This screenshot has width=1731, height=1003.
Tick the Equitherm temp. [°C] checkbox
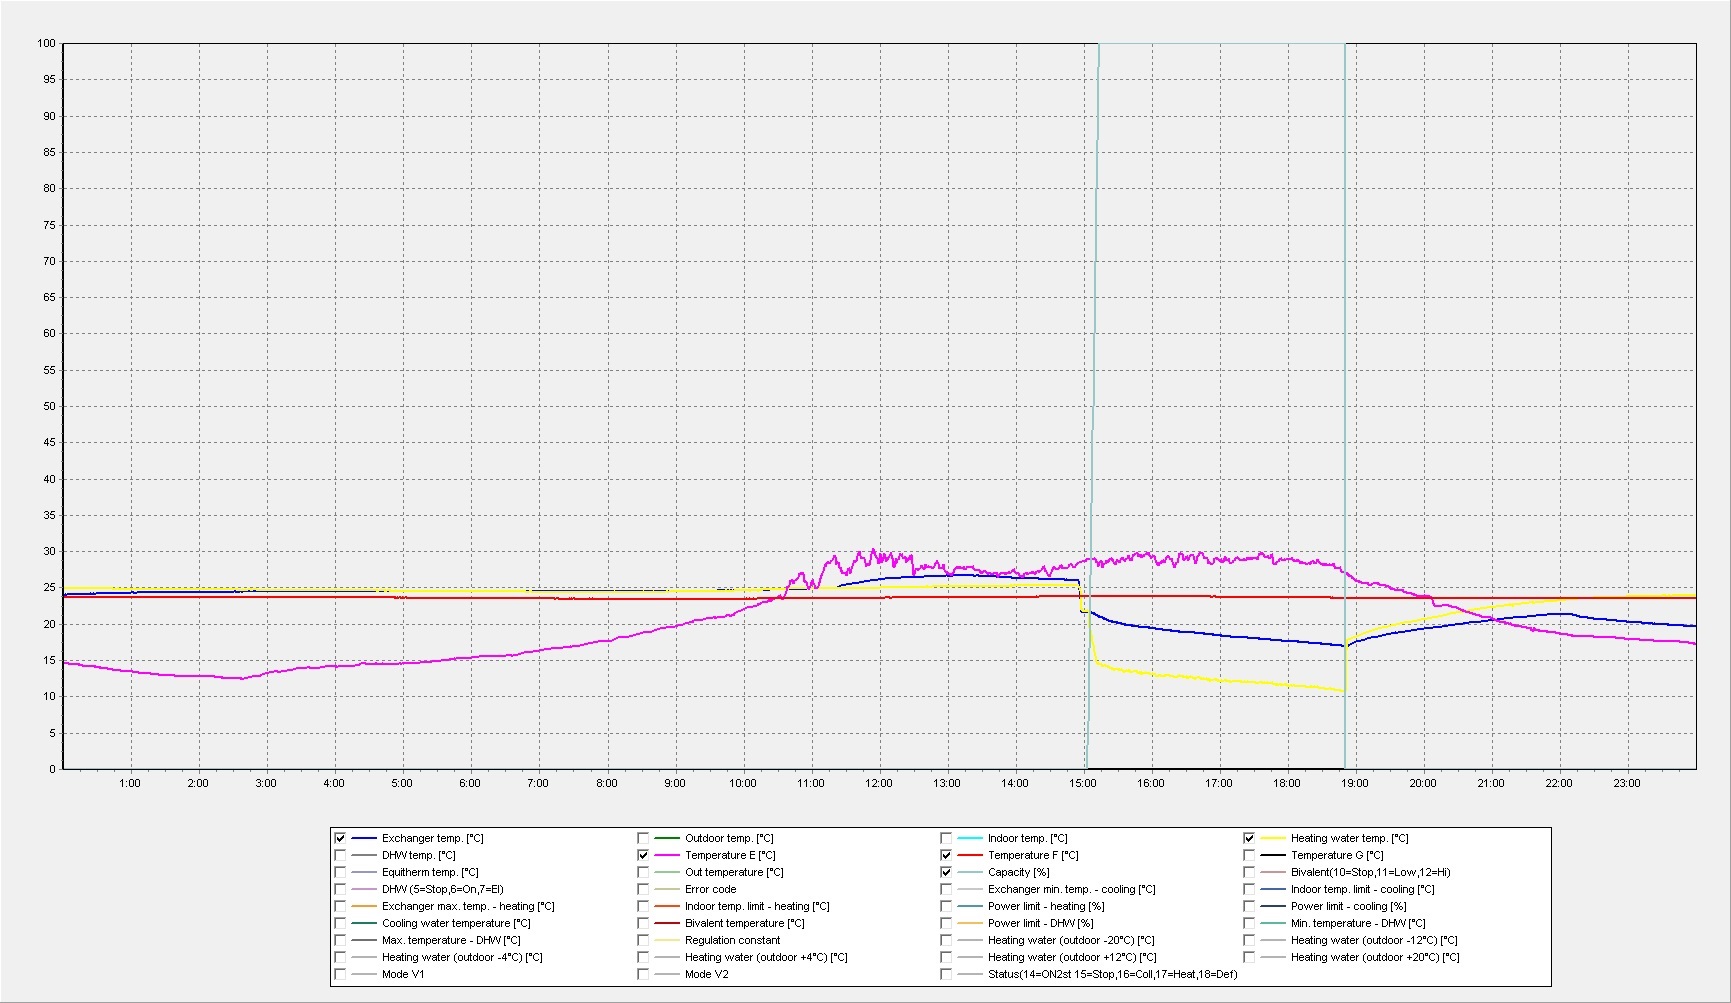(x=340, y=872)
